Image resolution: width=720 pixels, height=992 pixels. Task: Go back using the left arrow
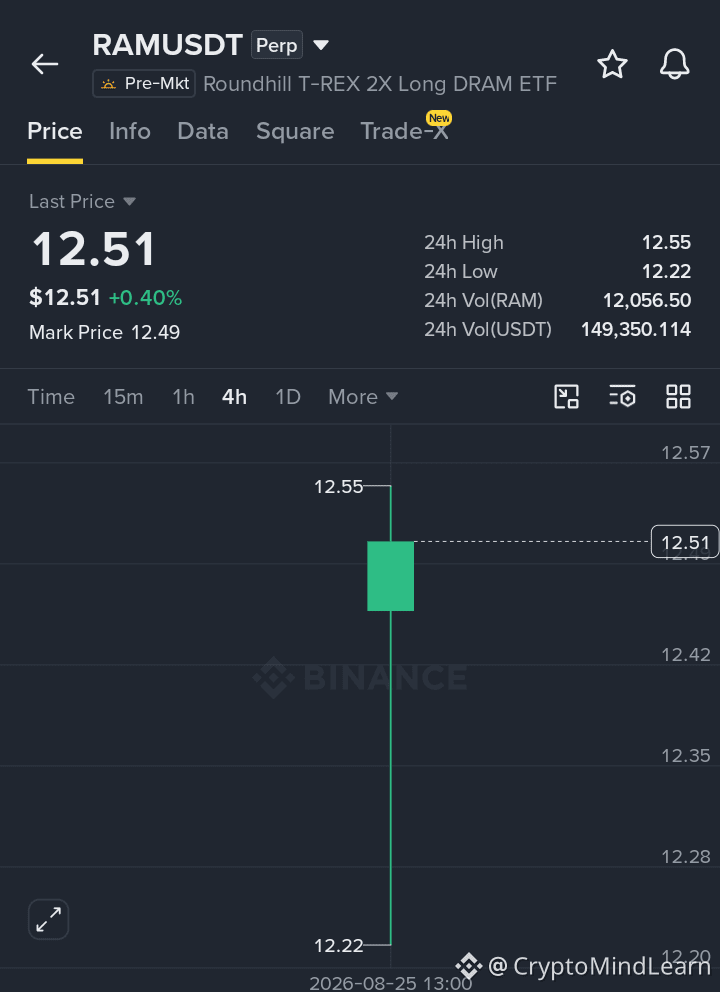45,64
